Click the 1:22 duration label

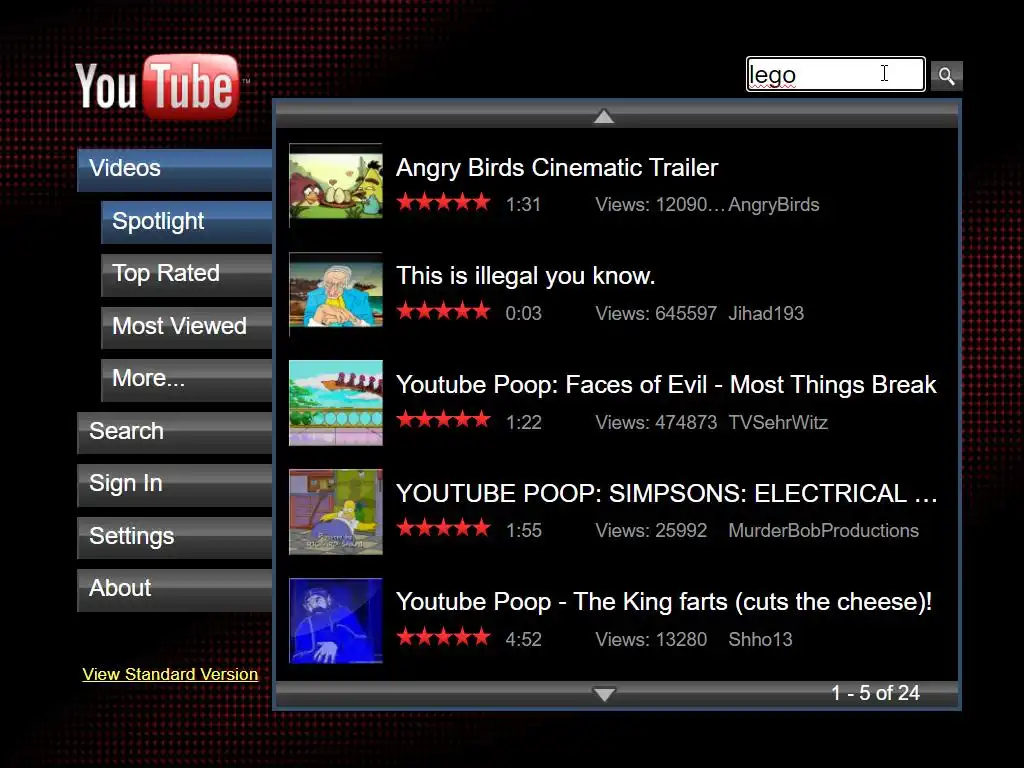pyautogui.click(x=523, y=423)
